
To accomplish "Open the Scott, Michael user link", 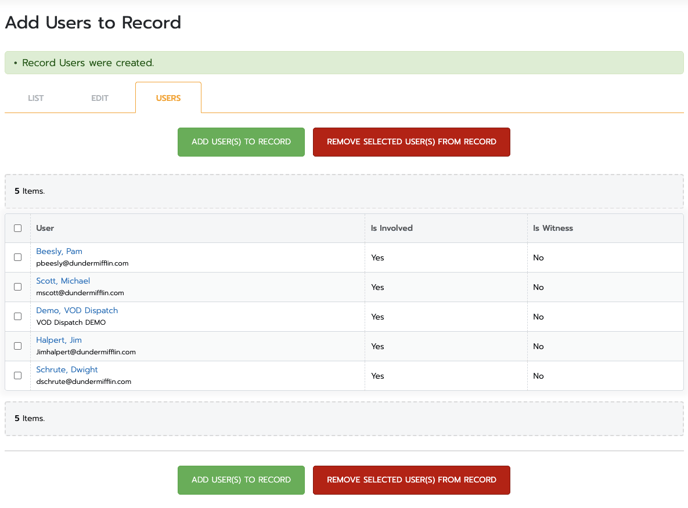I will [x=63, y=281].
